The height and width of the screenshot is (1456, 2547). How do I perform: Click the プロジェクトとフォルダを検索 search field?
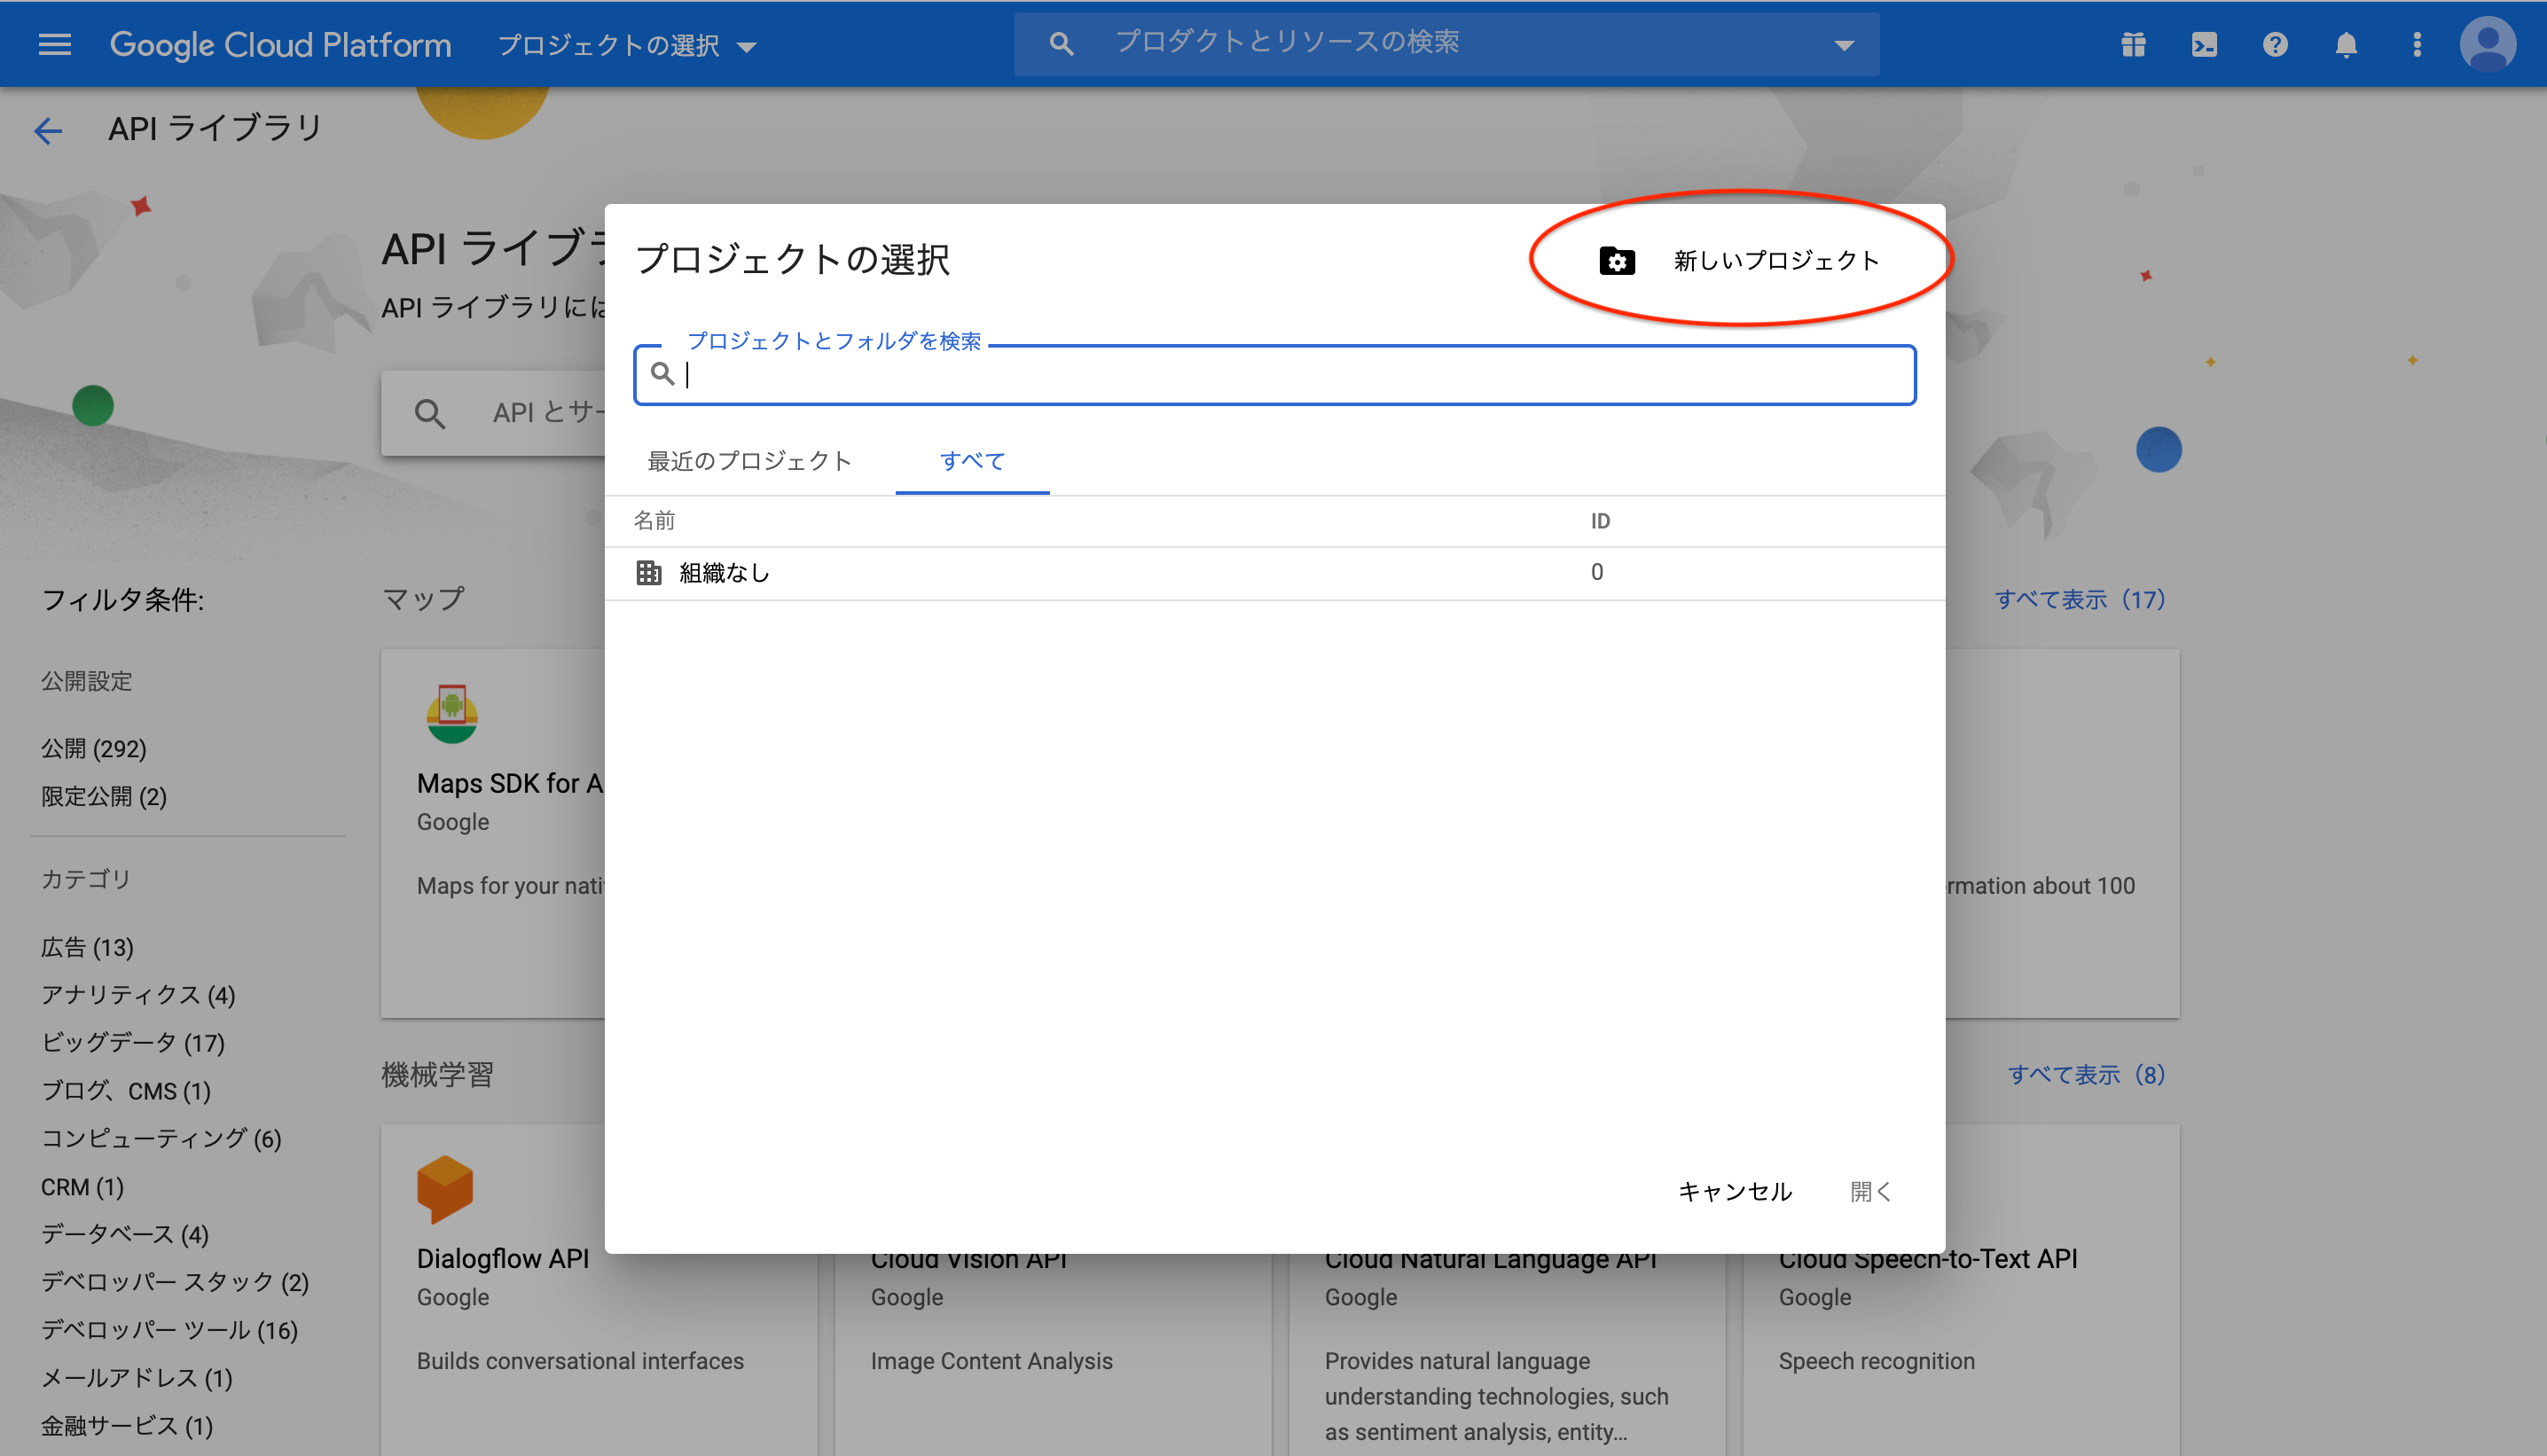(x=1274, y=375)
